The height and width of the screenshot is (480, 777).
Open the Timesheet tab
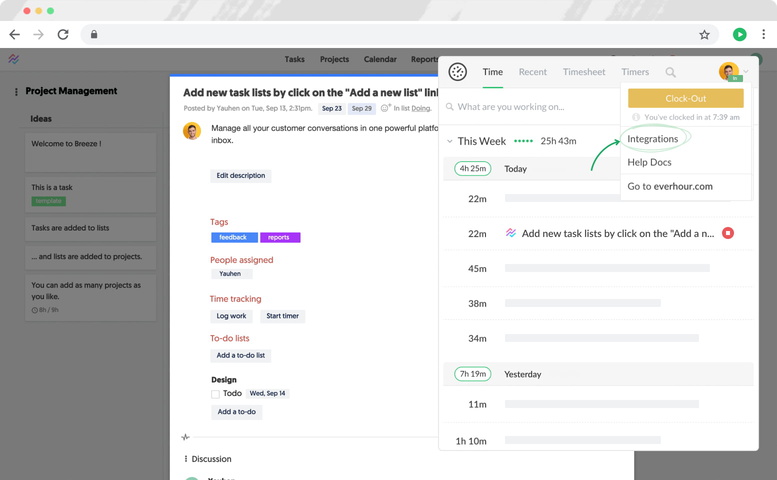[584, 72]
